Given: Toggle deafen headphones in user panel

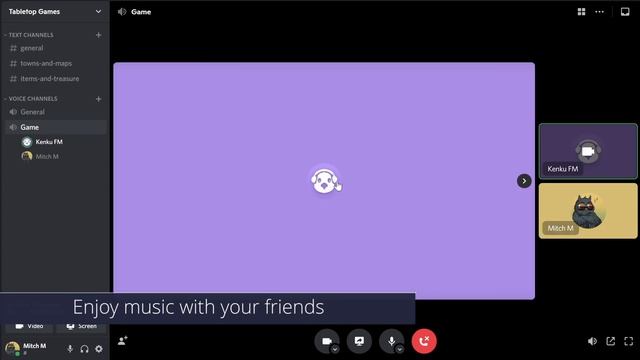Looking at the screenshot, I should (84, 349).
